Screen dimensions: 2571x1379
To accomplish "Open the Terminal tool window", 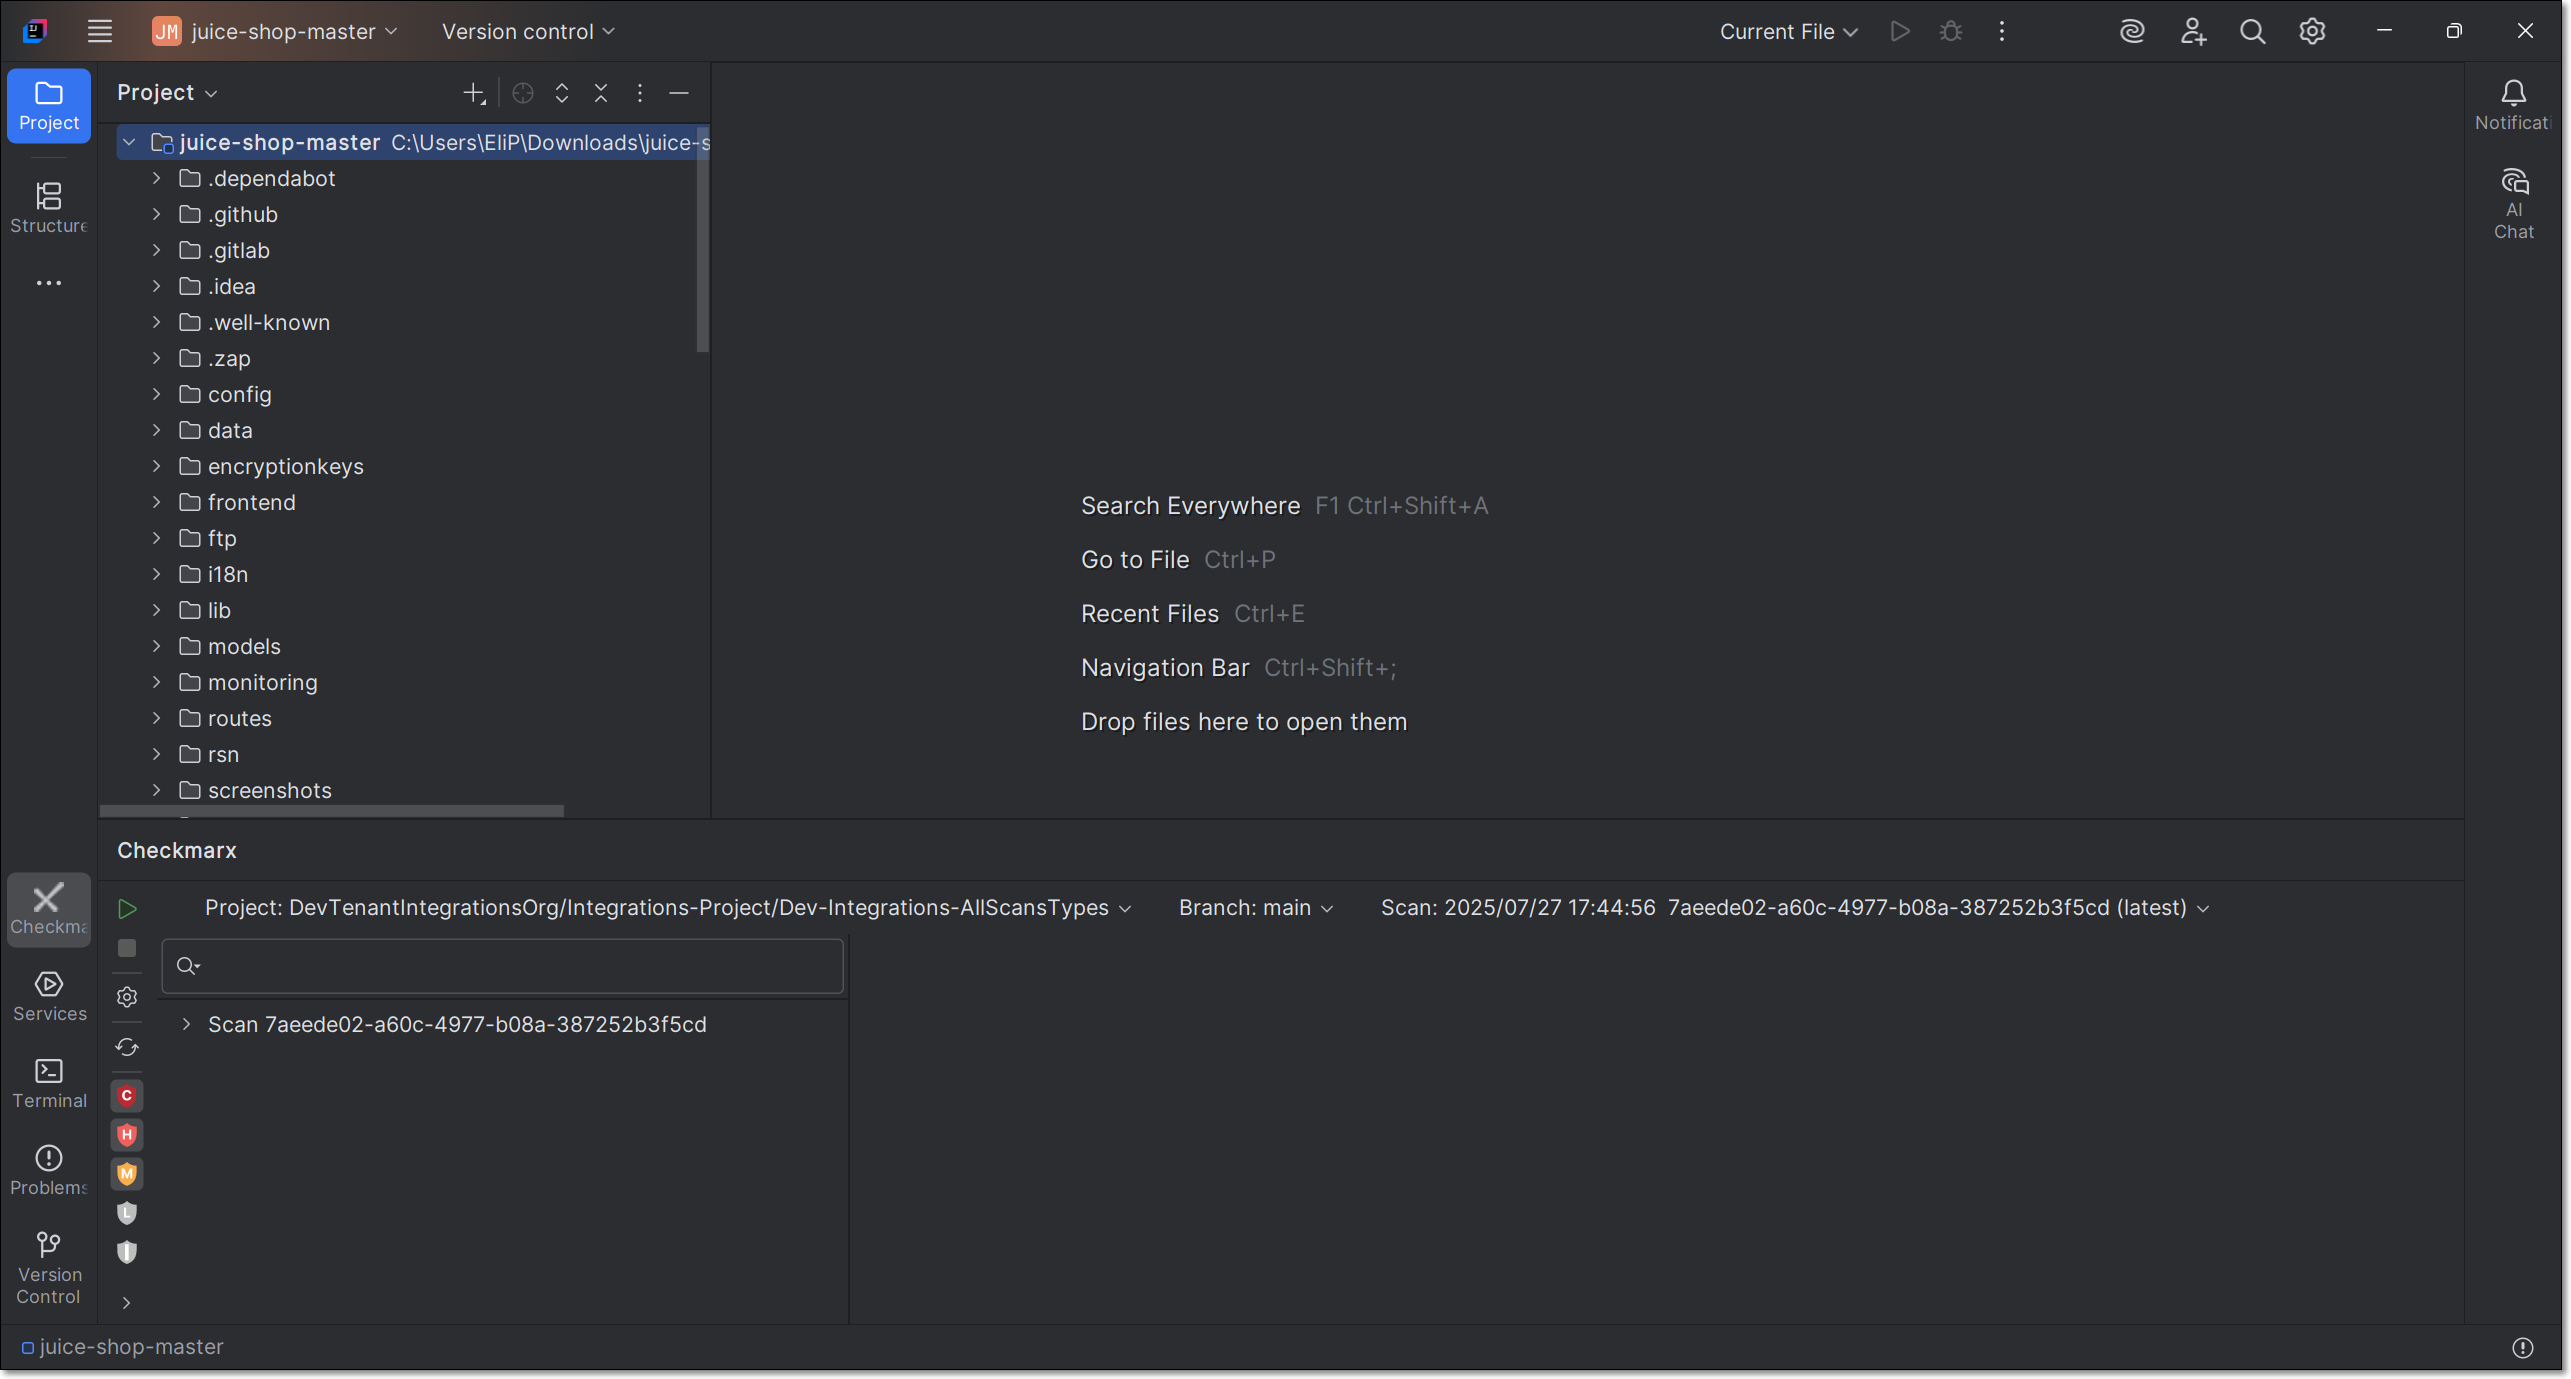I will tap(48, 1082).
